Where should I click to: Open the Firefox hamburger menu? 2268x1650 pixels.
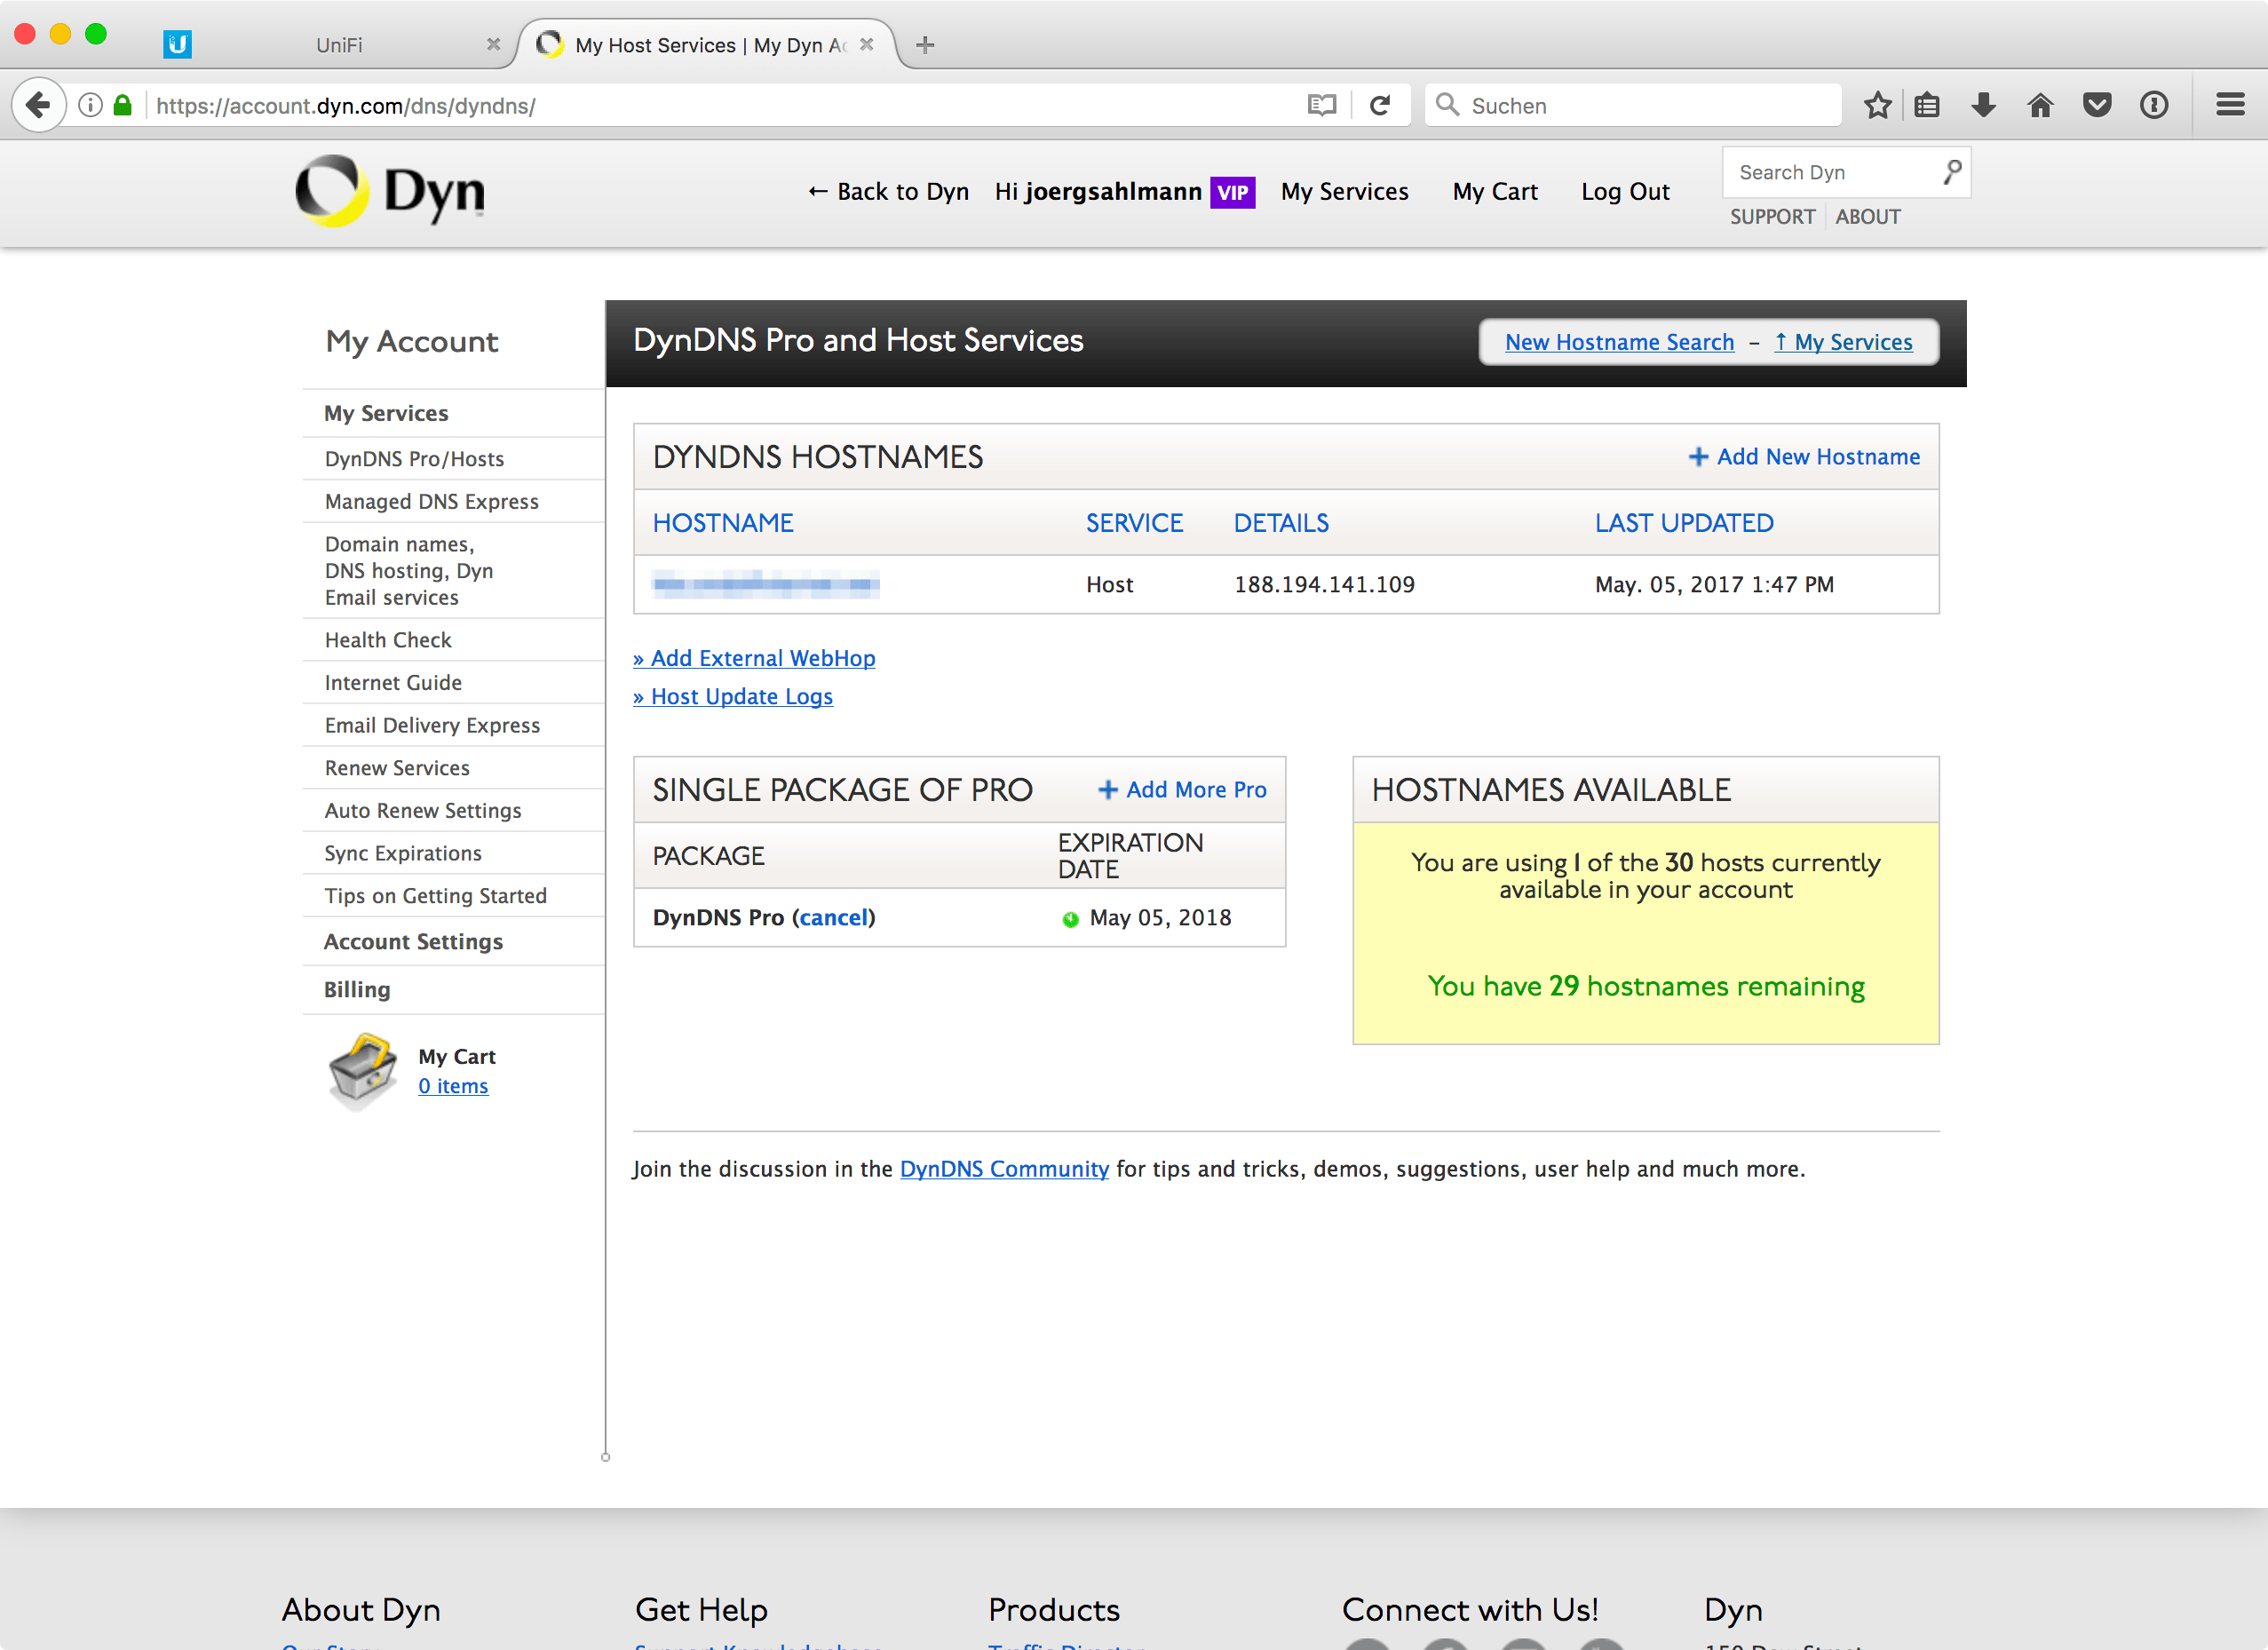click(2231, 105)
